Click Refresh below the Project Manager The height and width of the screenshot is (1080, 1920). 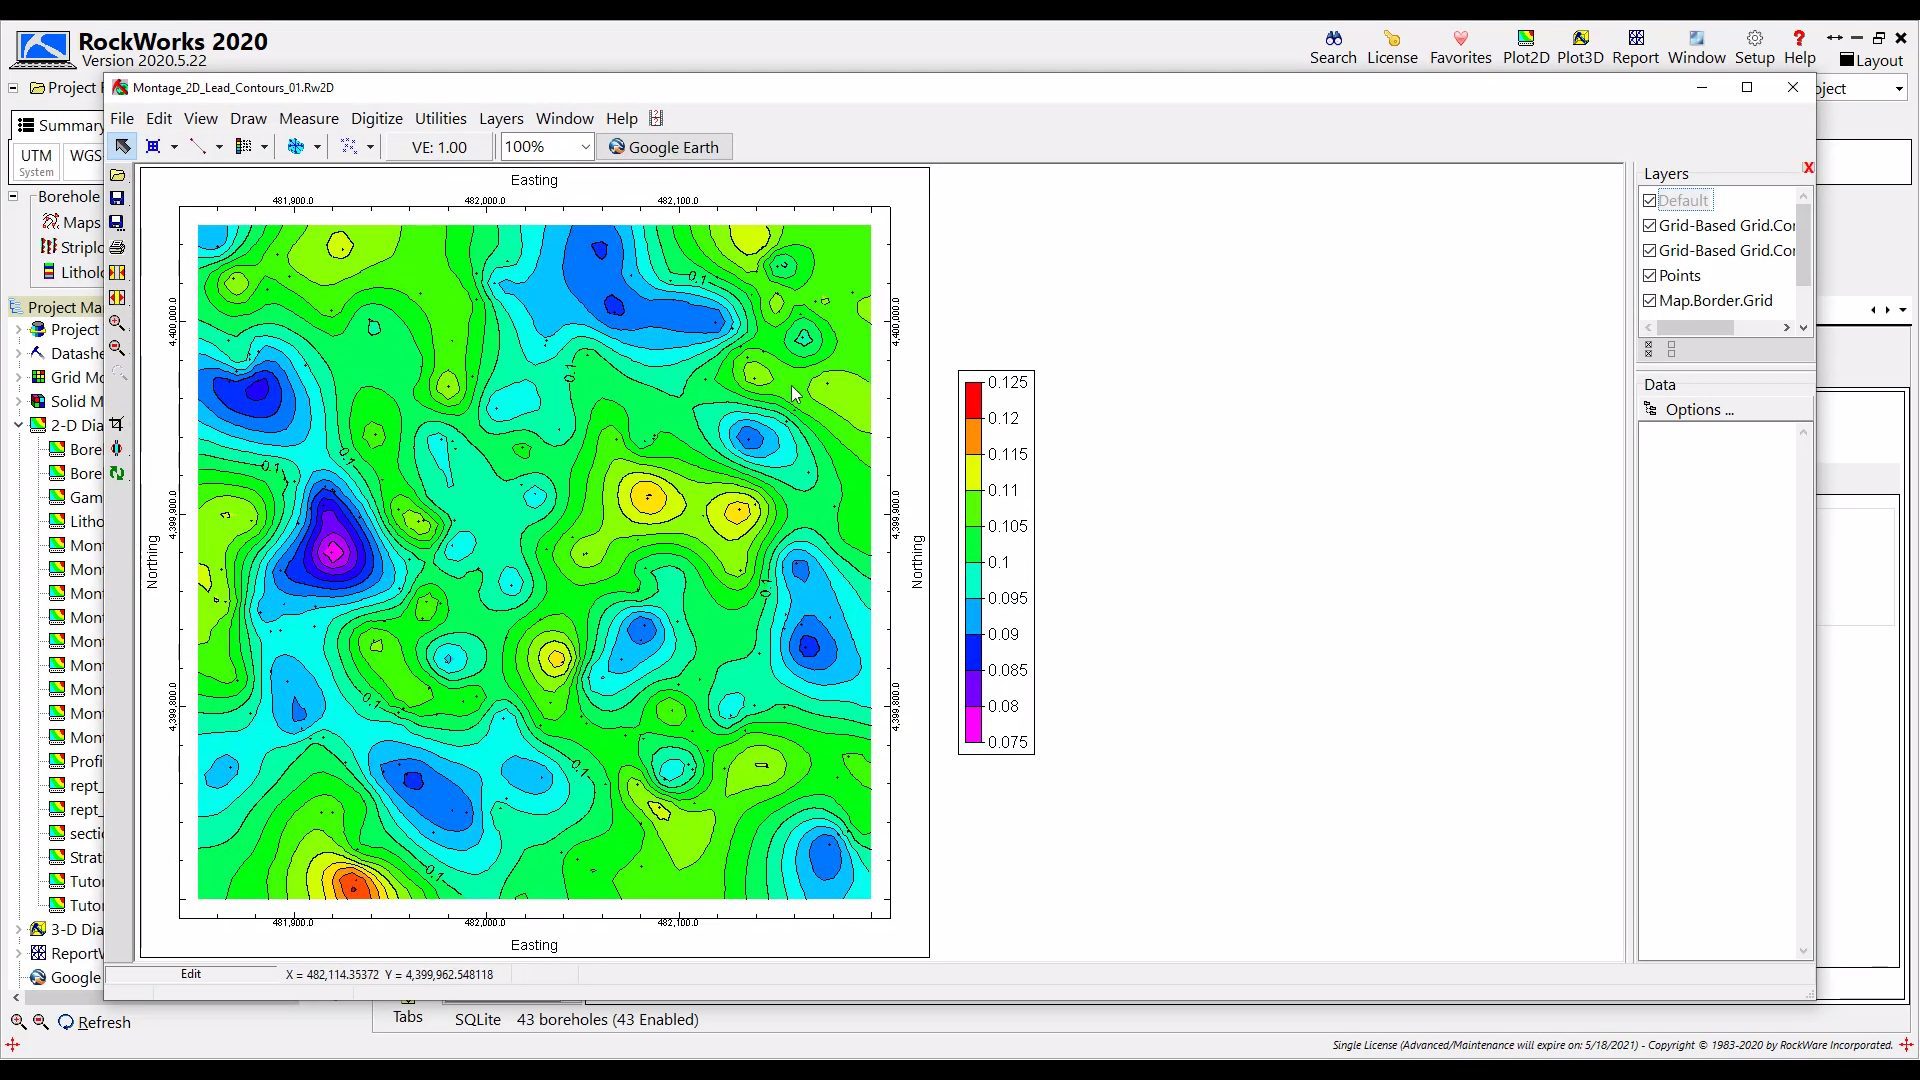[x=95, y=1022]
